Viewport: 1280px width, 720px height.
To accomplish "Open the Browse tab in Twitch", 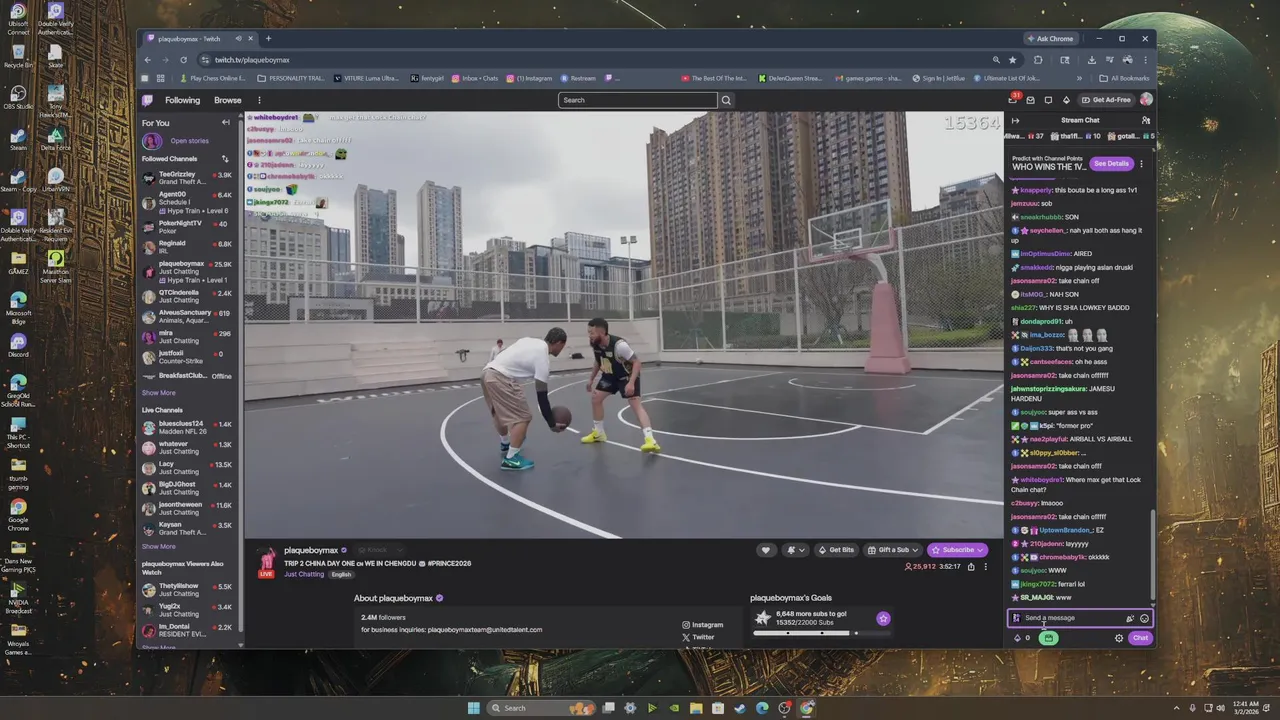I will 227,100.
